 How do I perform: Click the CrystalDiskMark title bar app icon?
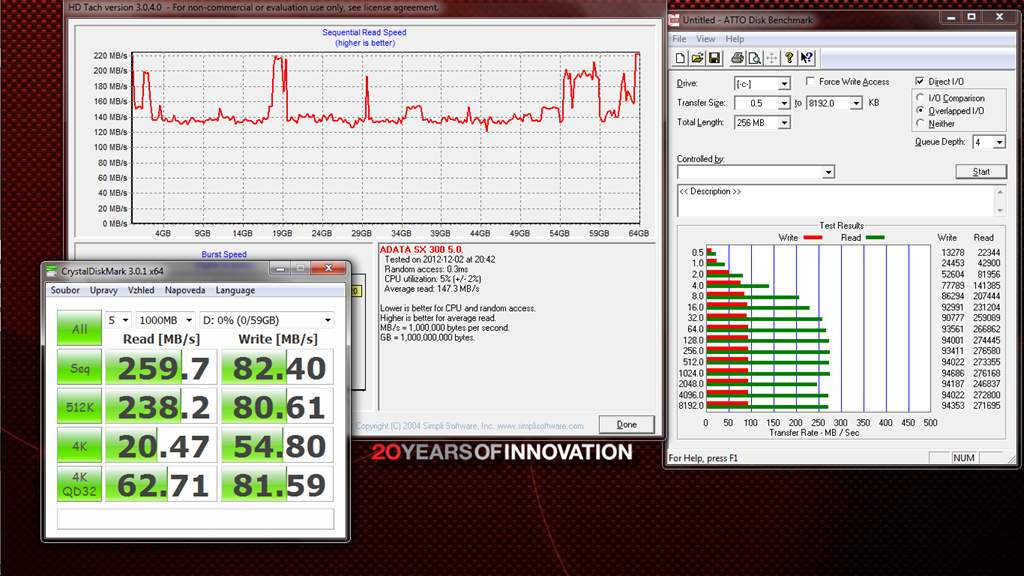52,270
